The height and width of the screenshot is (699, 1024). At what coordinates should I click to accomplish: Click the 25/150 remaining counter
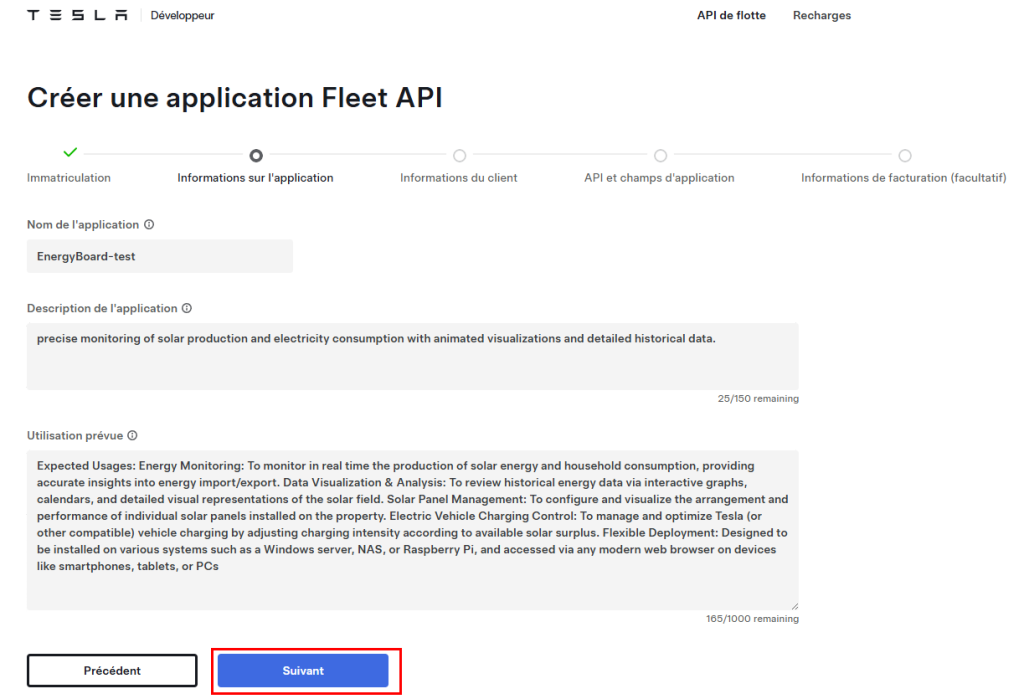(x=758, y=398)
